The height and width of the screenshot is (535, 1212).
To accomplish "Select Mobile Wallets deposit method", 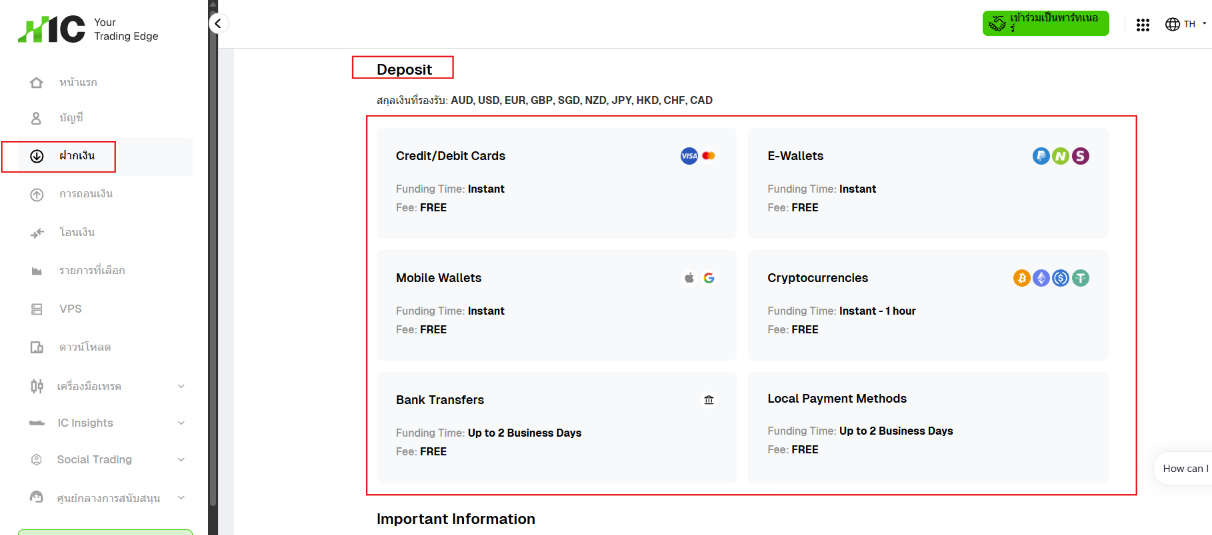I will point(557,305).
